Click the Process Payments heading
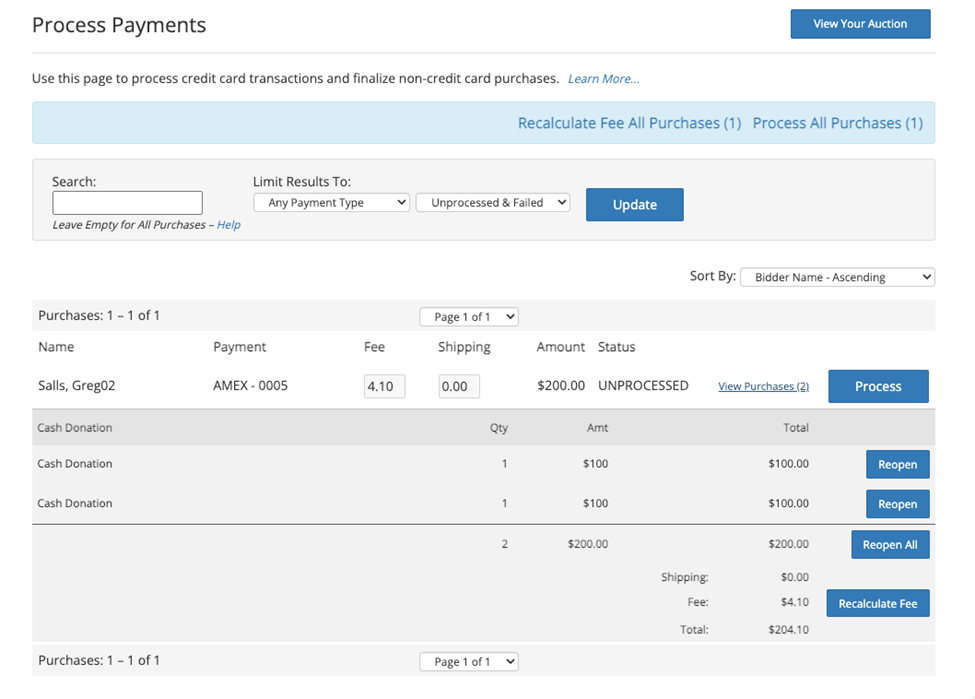 coord(119,25)
